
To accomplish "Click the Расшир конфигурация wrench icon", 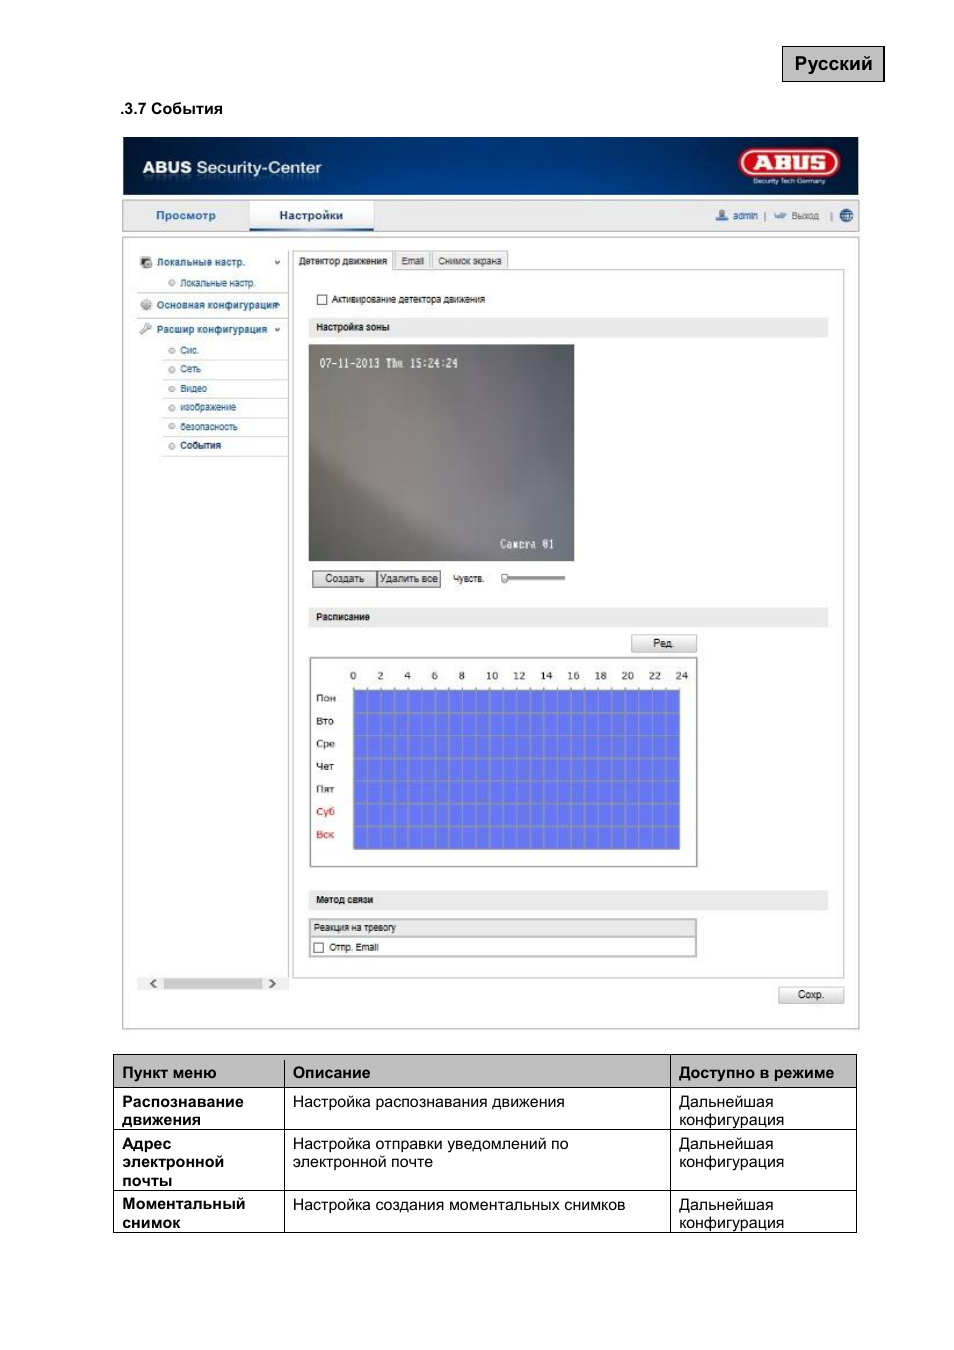I will point(146,328).
